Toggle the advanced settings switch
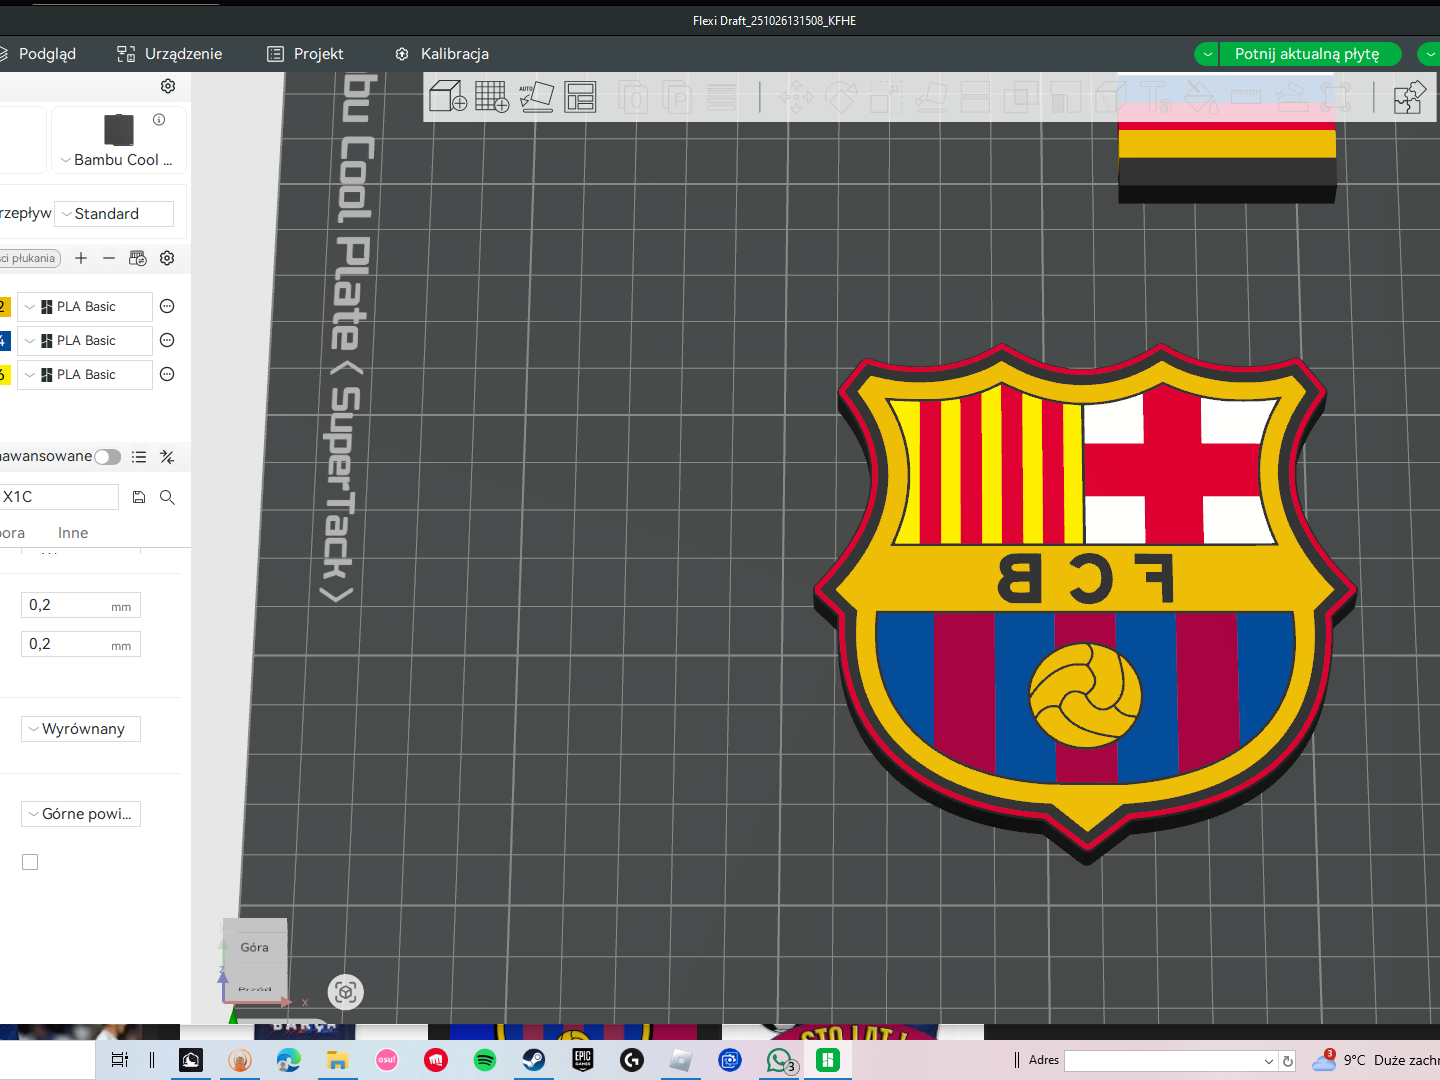The image size is (1440, 1080). 108,457
